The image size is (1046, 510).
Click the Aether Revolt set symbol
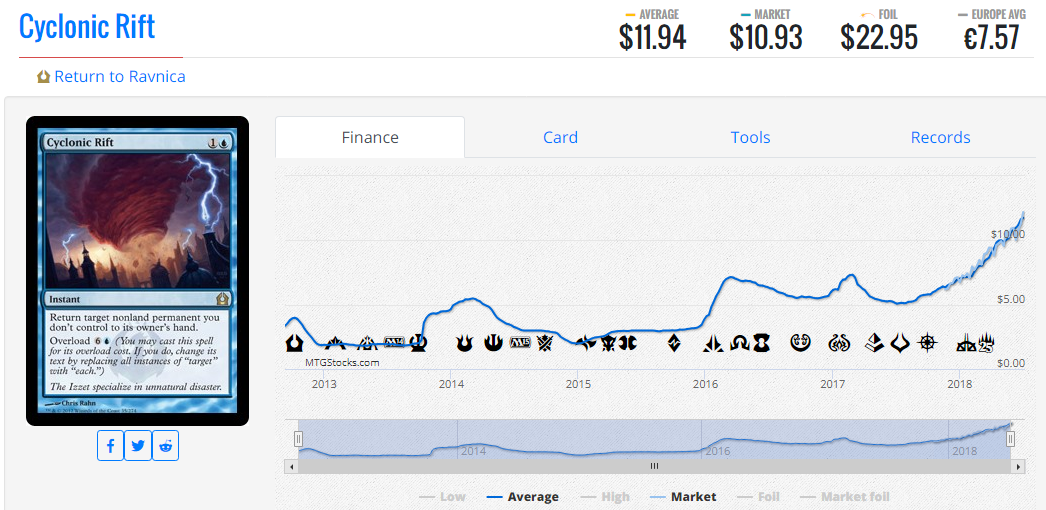point(839,343)
